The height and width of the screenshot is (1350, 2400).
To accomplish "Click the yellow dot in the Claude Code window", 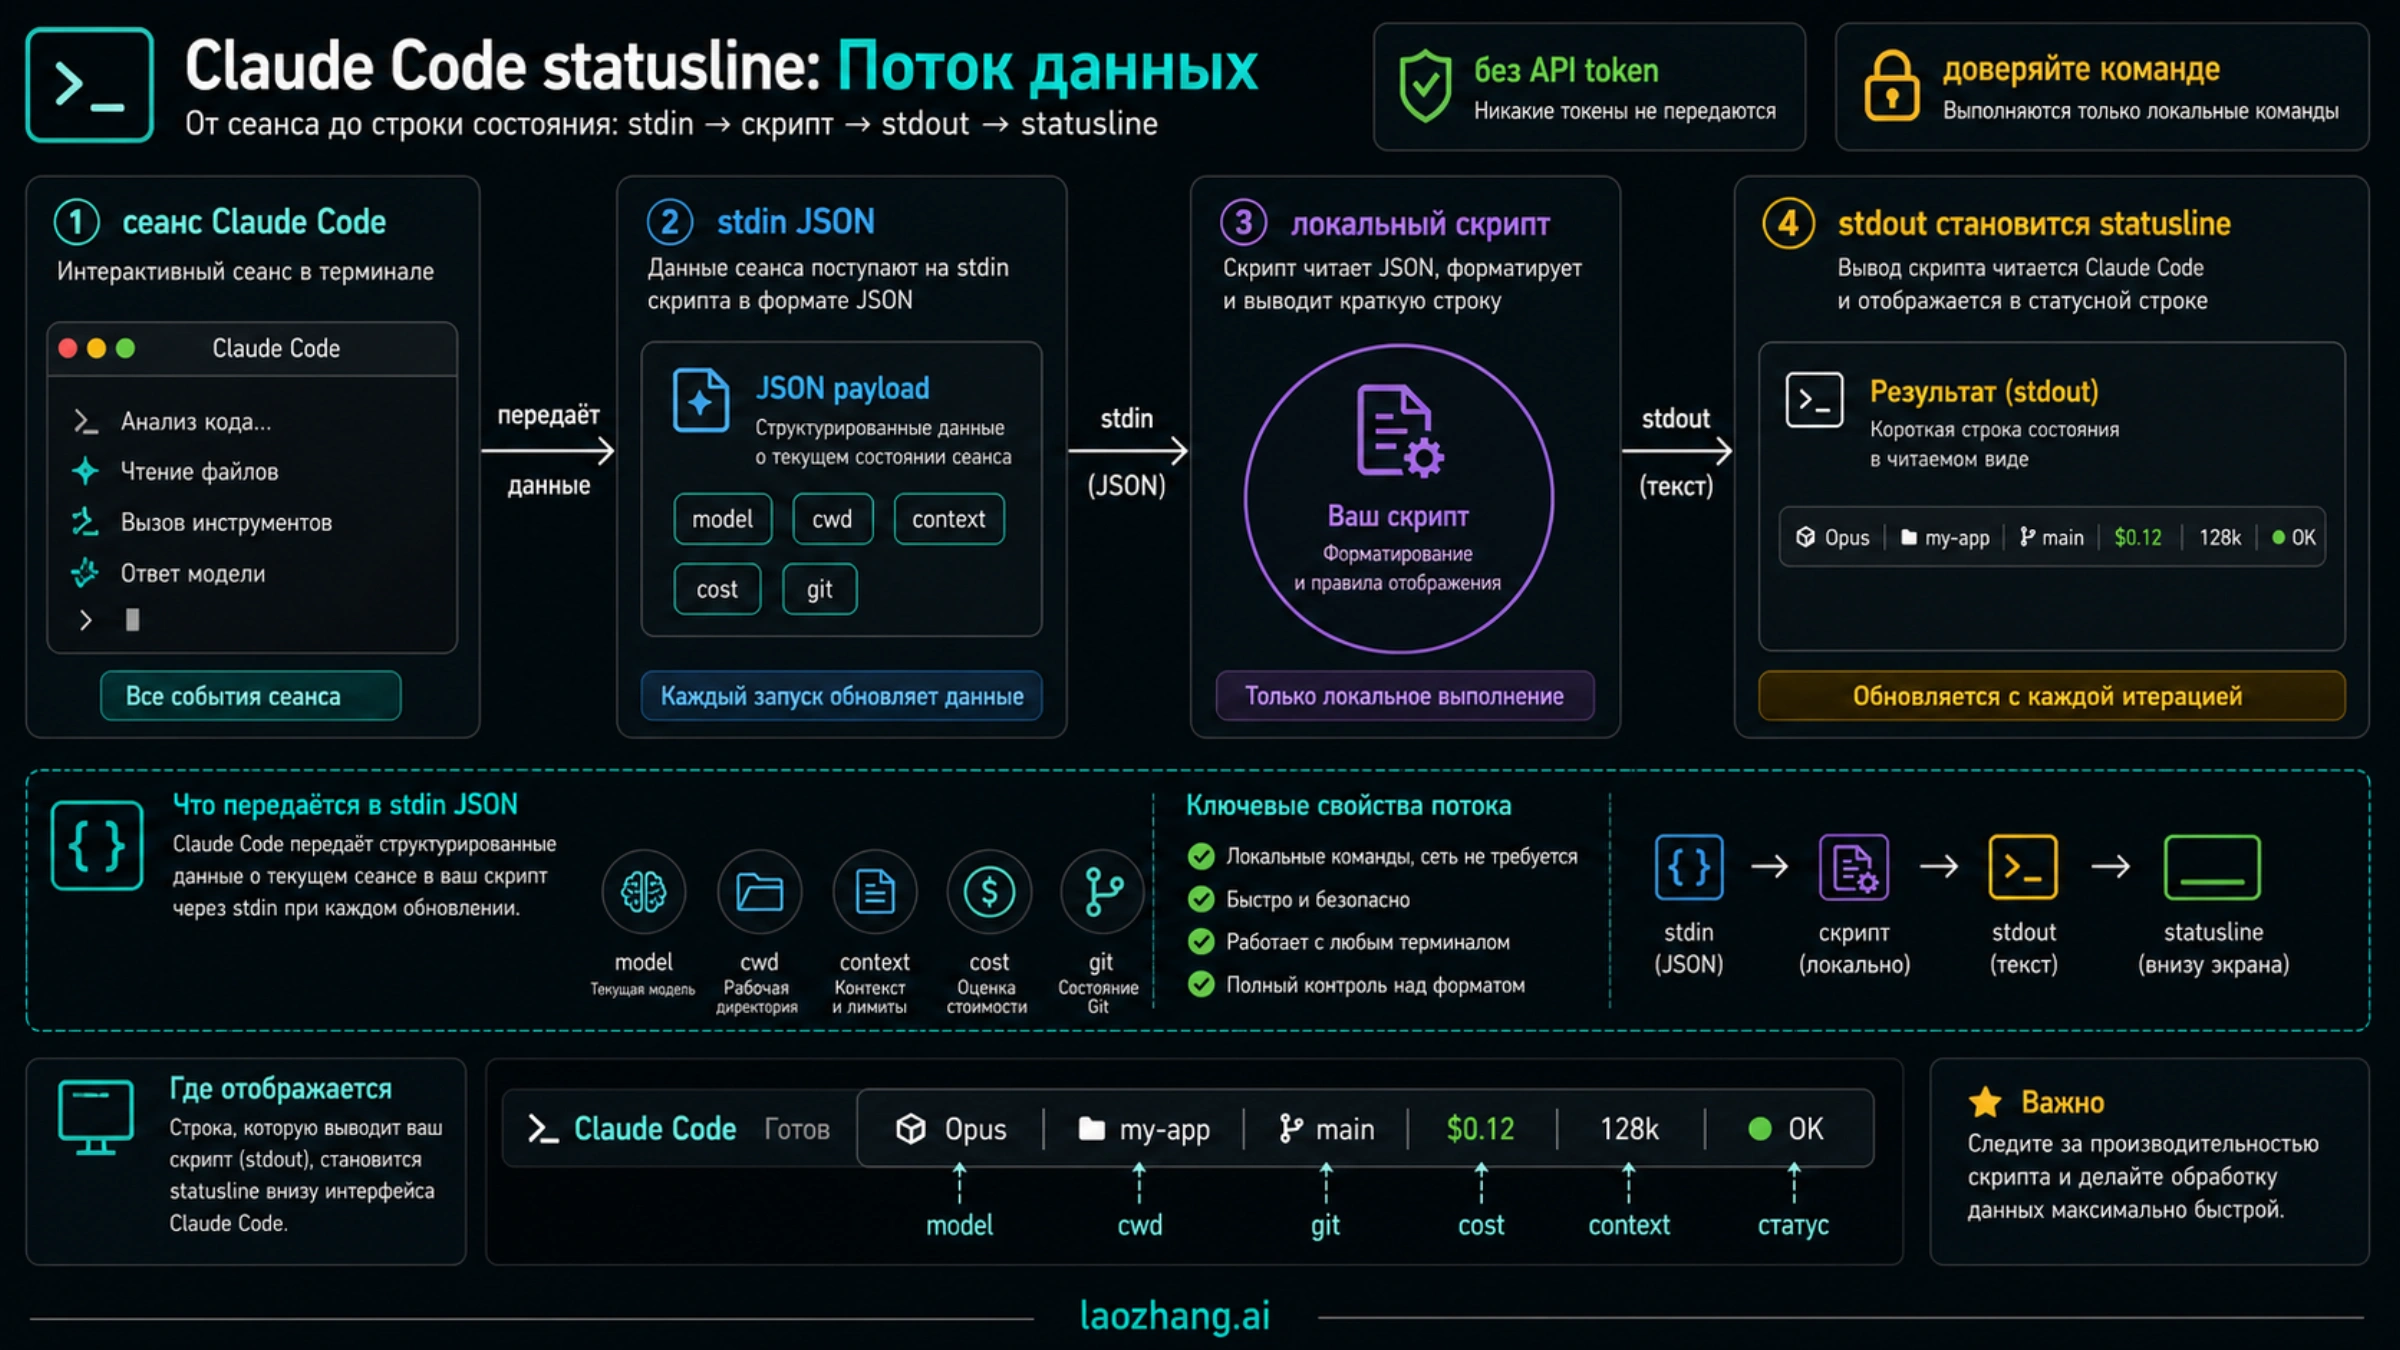I will (x=96, y=348).
